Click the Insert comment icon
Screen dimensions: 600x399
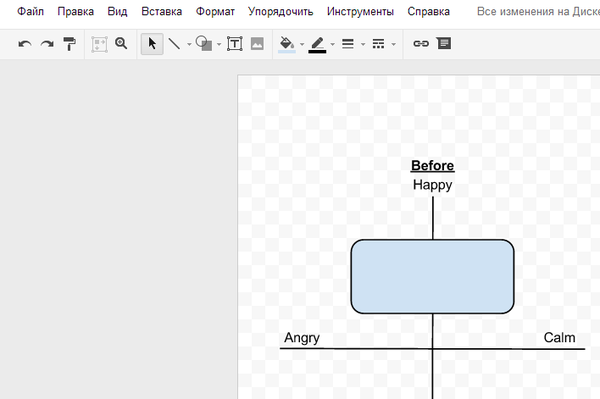(x=444, y=43)
